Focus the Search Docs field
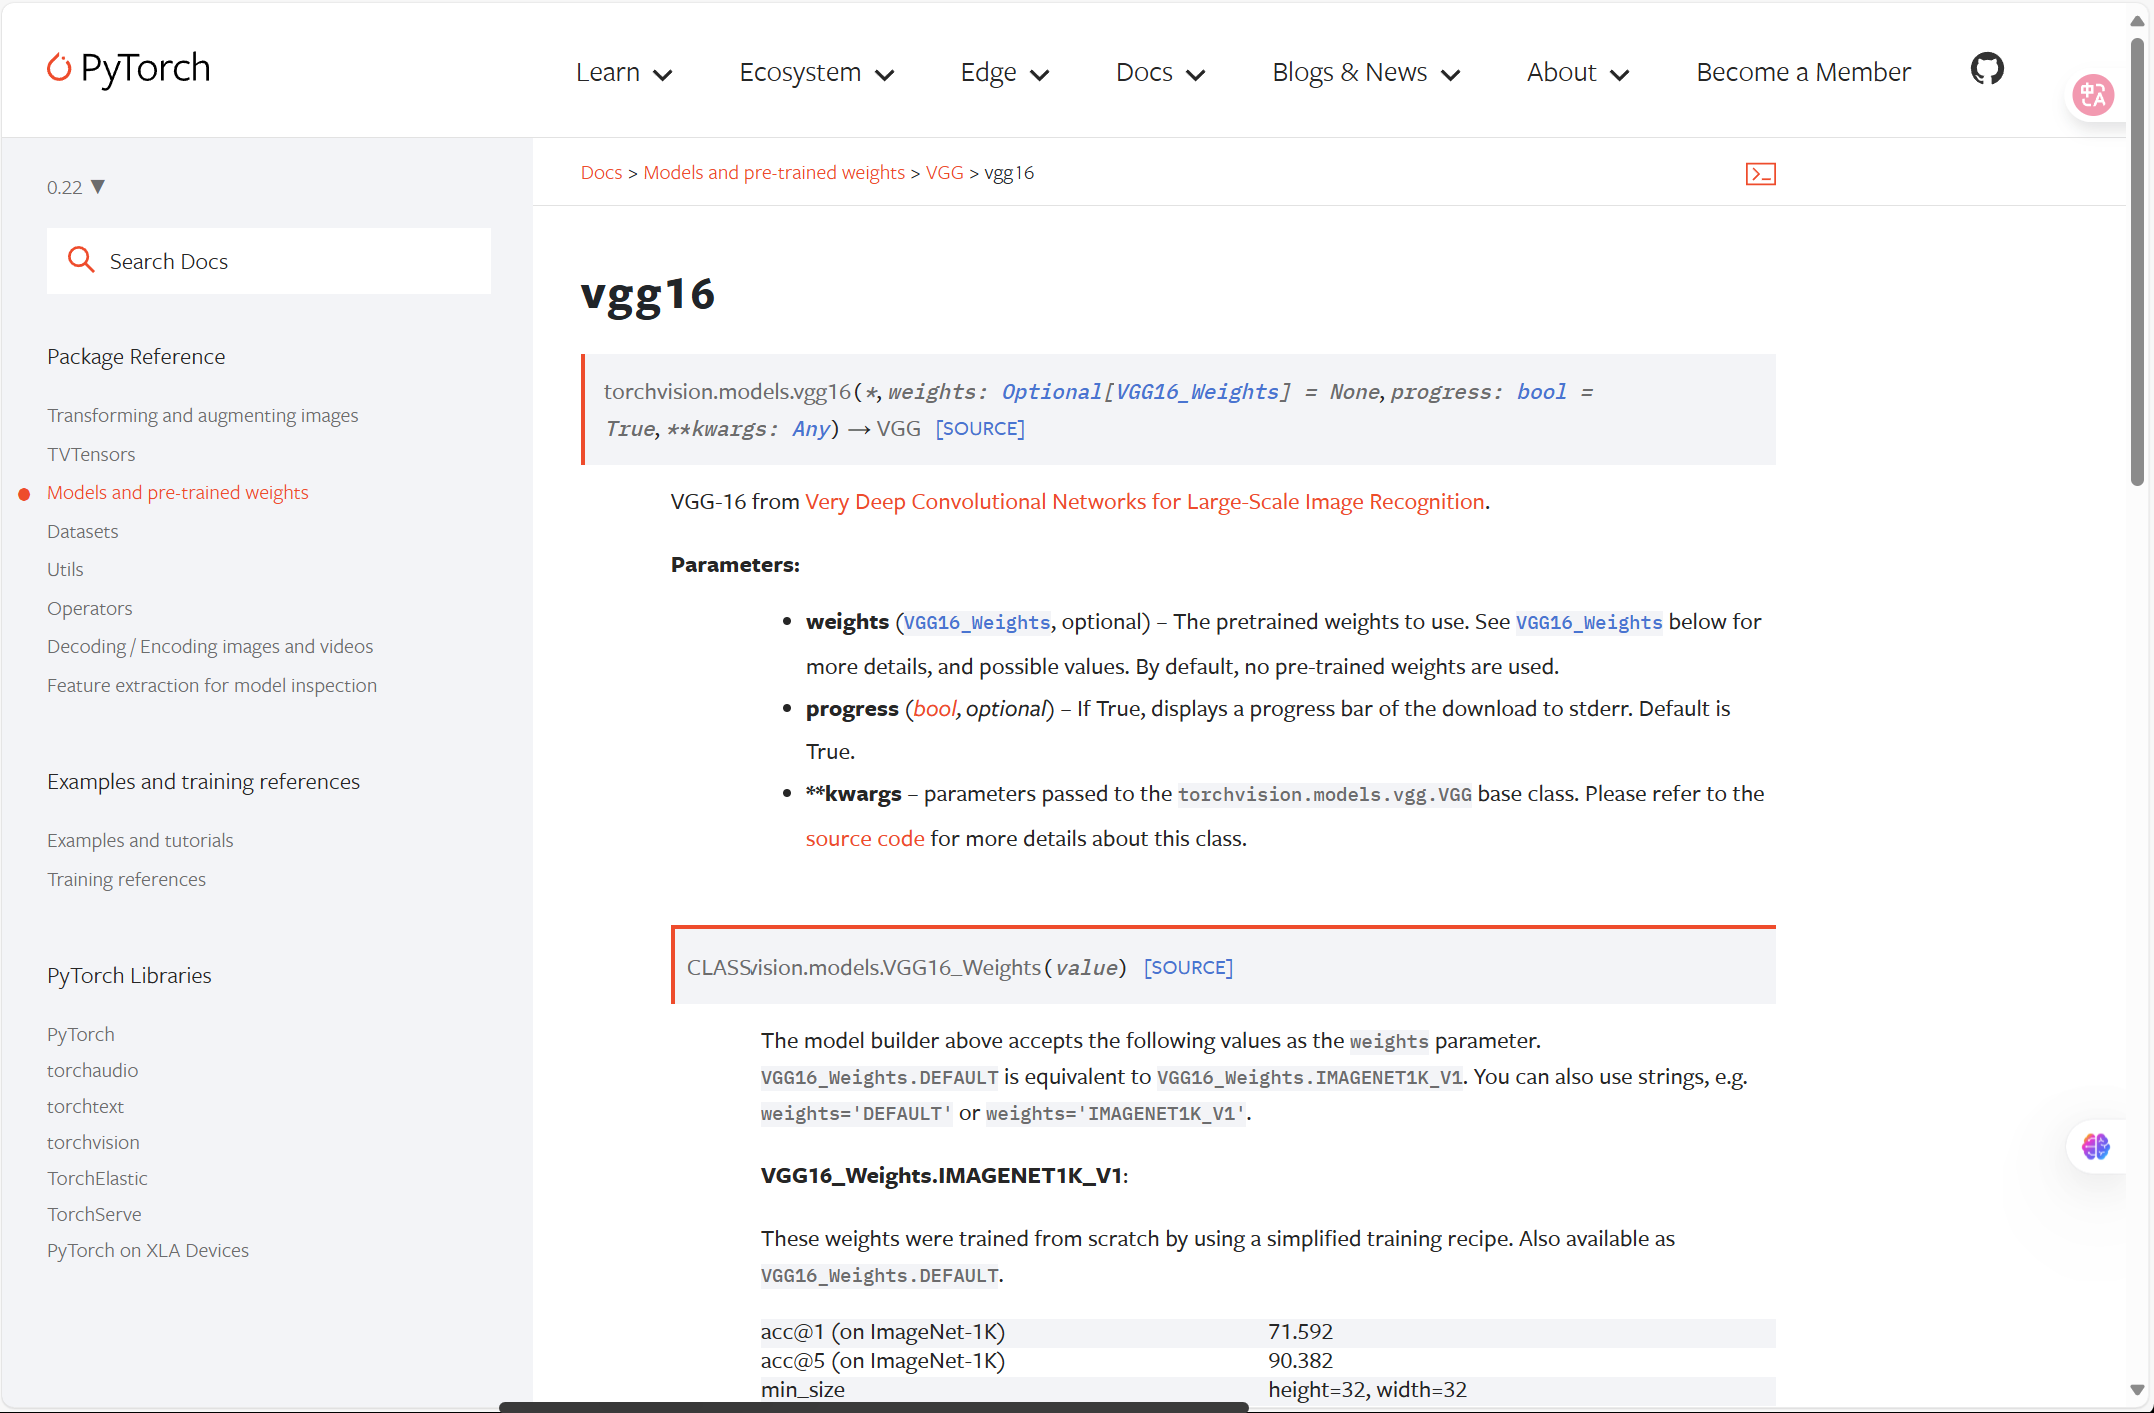The width and height of the screenshot is (2154, 1413). (290, 261)
